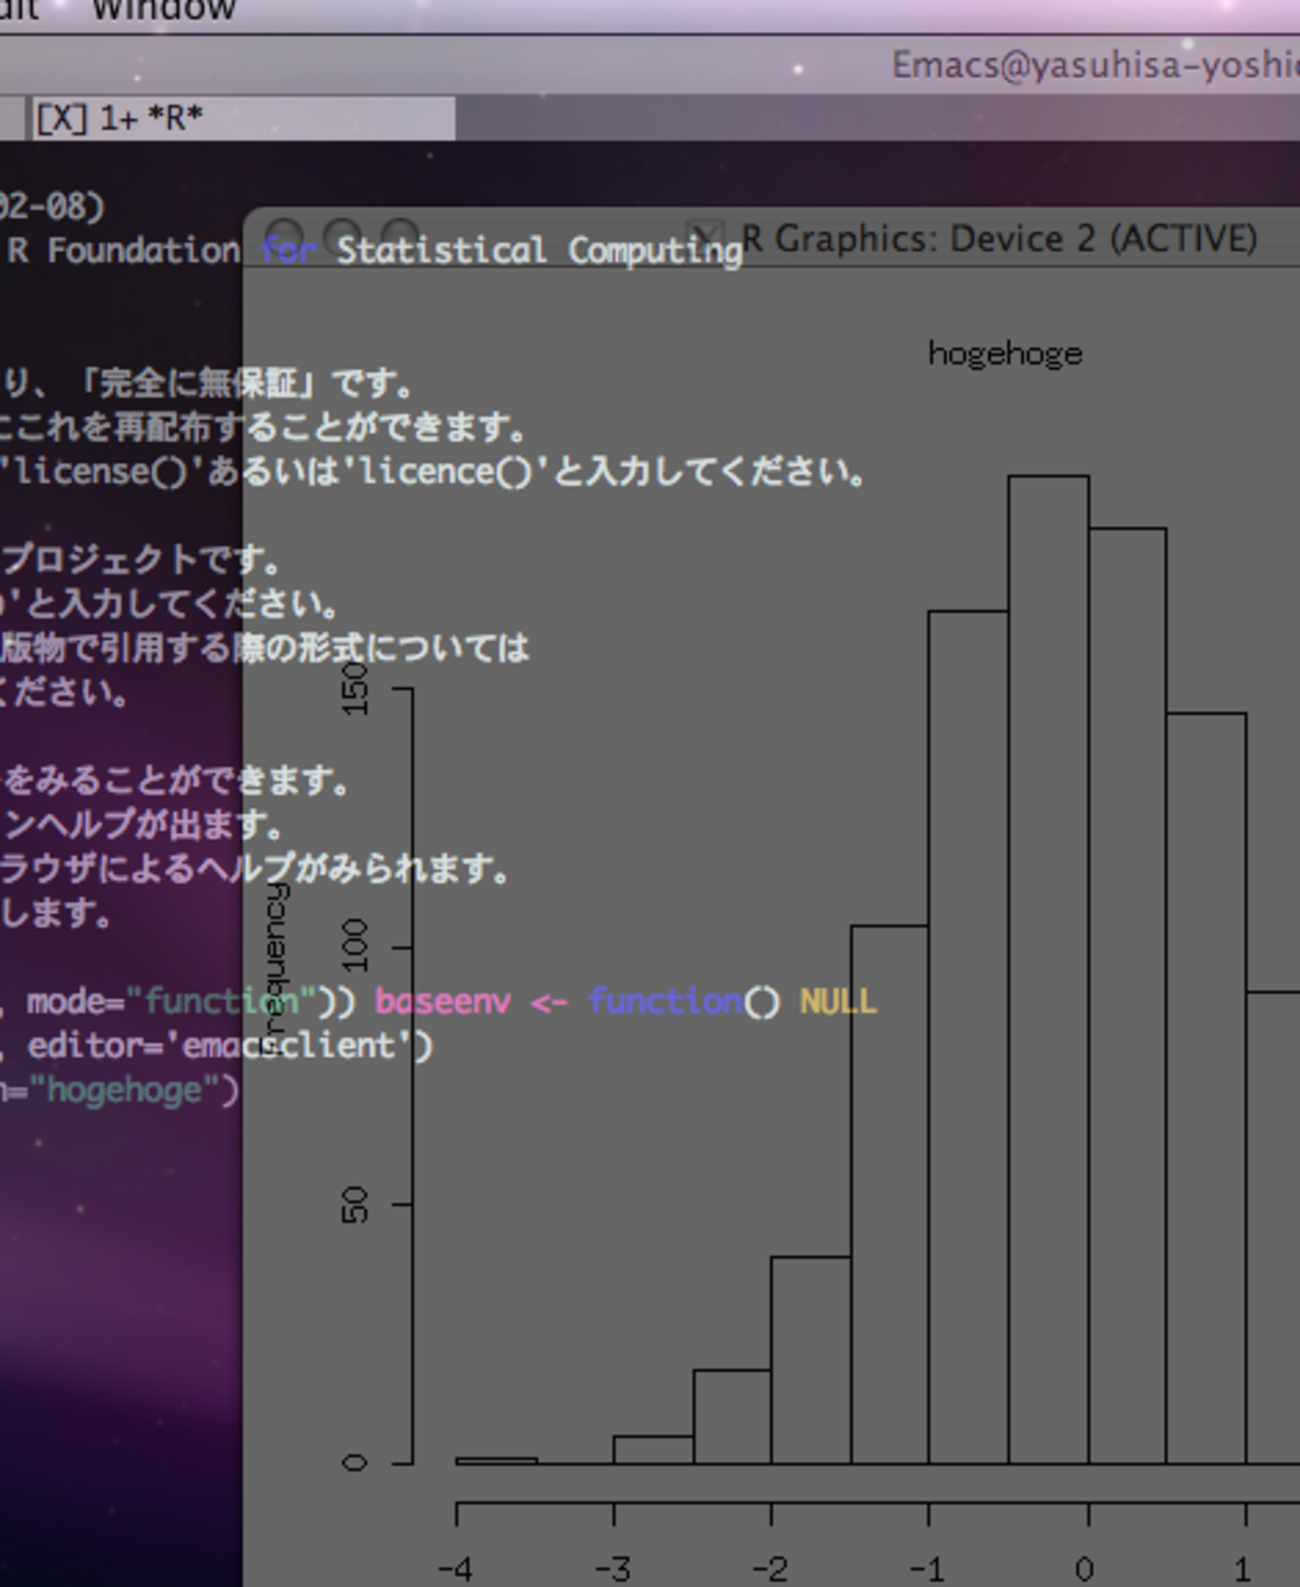
Task: Click the "-1" x-axis tick label
Action: 928,1569
